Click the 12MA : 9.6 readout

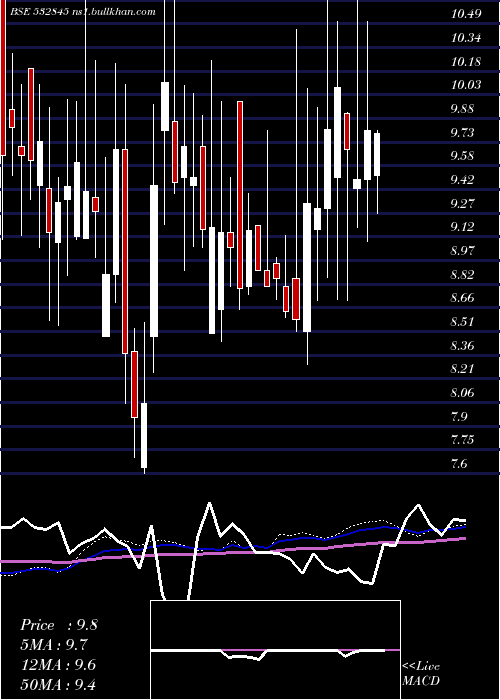57,664
